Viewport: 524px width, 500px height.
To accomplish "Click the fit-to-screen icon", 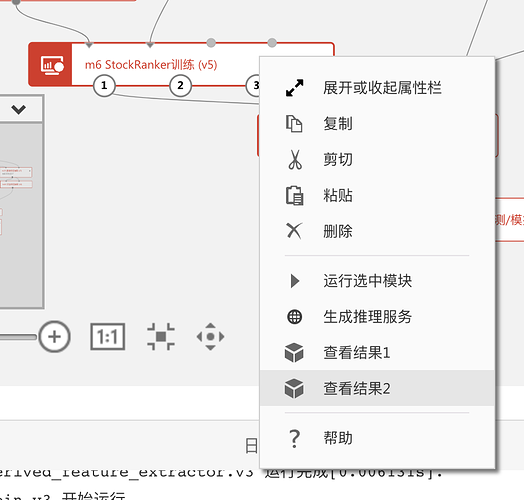I will [161, 337].
